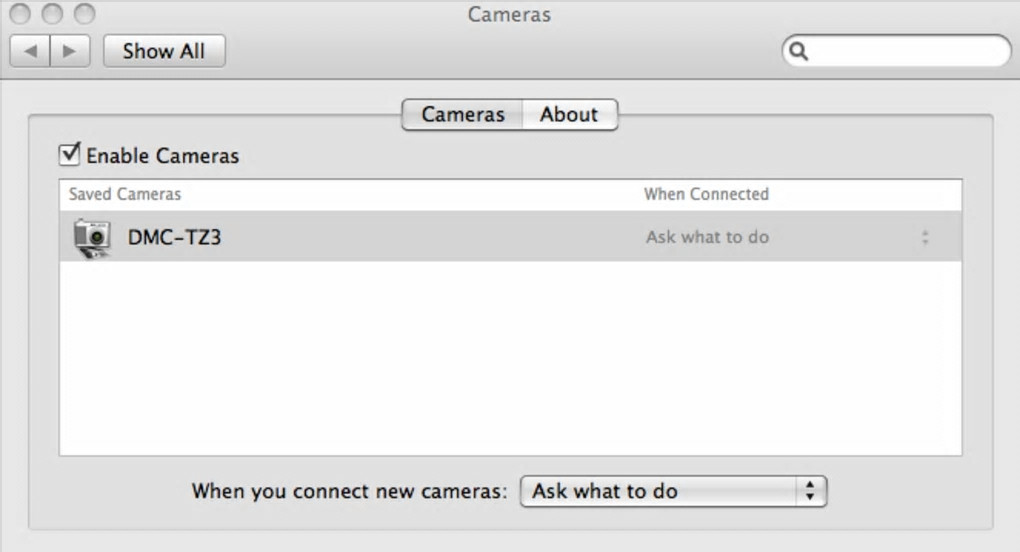The height and width of the screenshot is (552, 1020).
Task: Switch to the About tab
Action: (x=568, y=115)
